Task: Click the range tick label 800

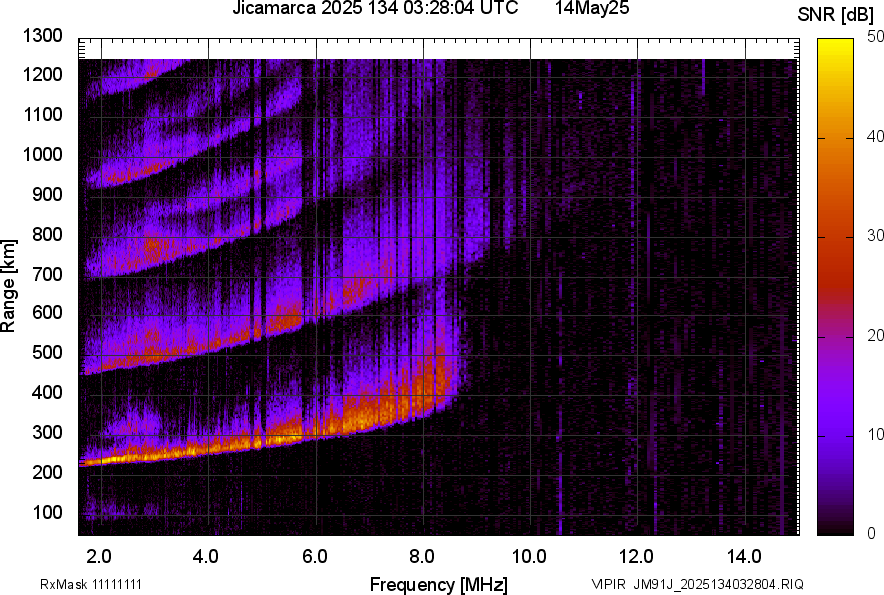Action: point(47,234)
